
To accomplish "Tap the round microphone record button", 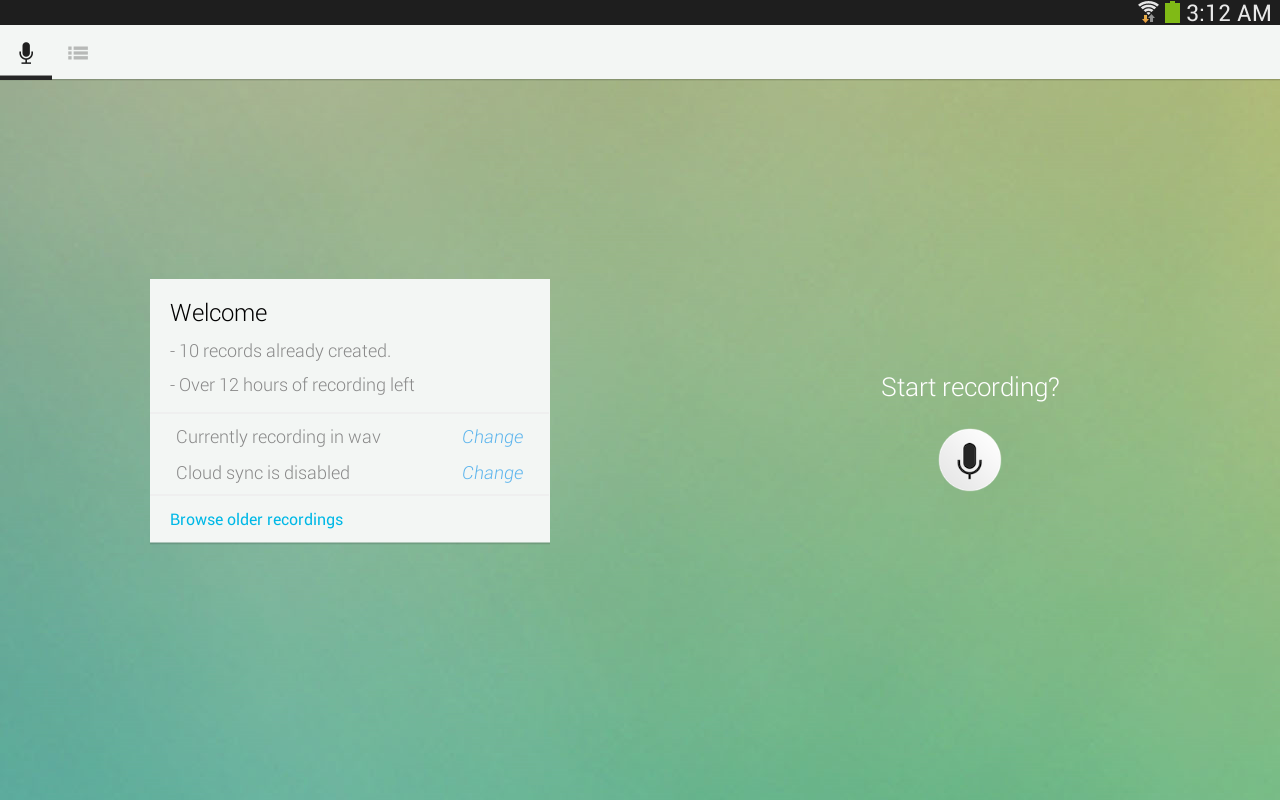I will 969,460.
